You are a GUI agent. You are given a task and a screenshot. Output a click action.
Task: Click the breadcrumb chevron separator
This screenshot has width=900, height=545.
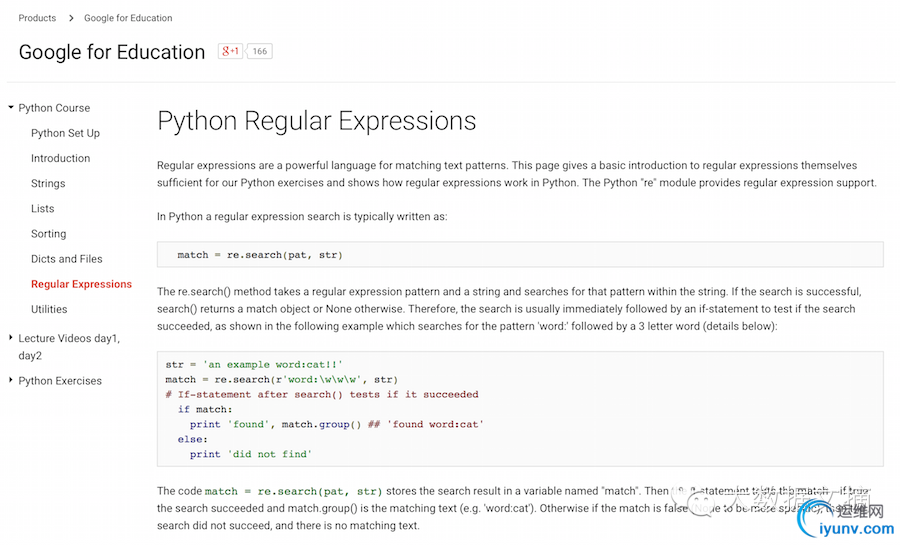point(71,18)
